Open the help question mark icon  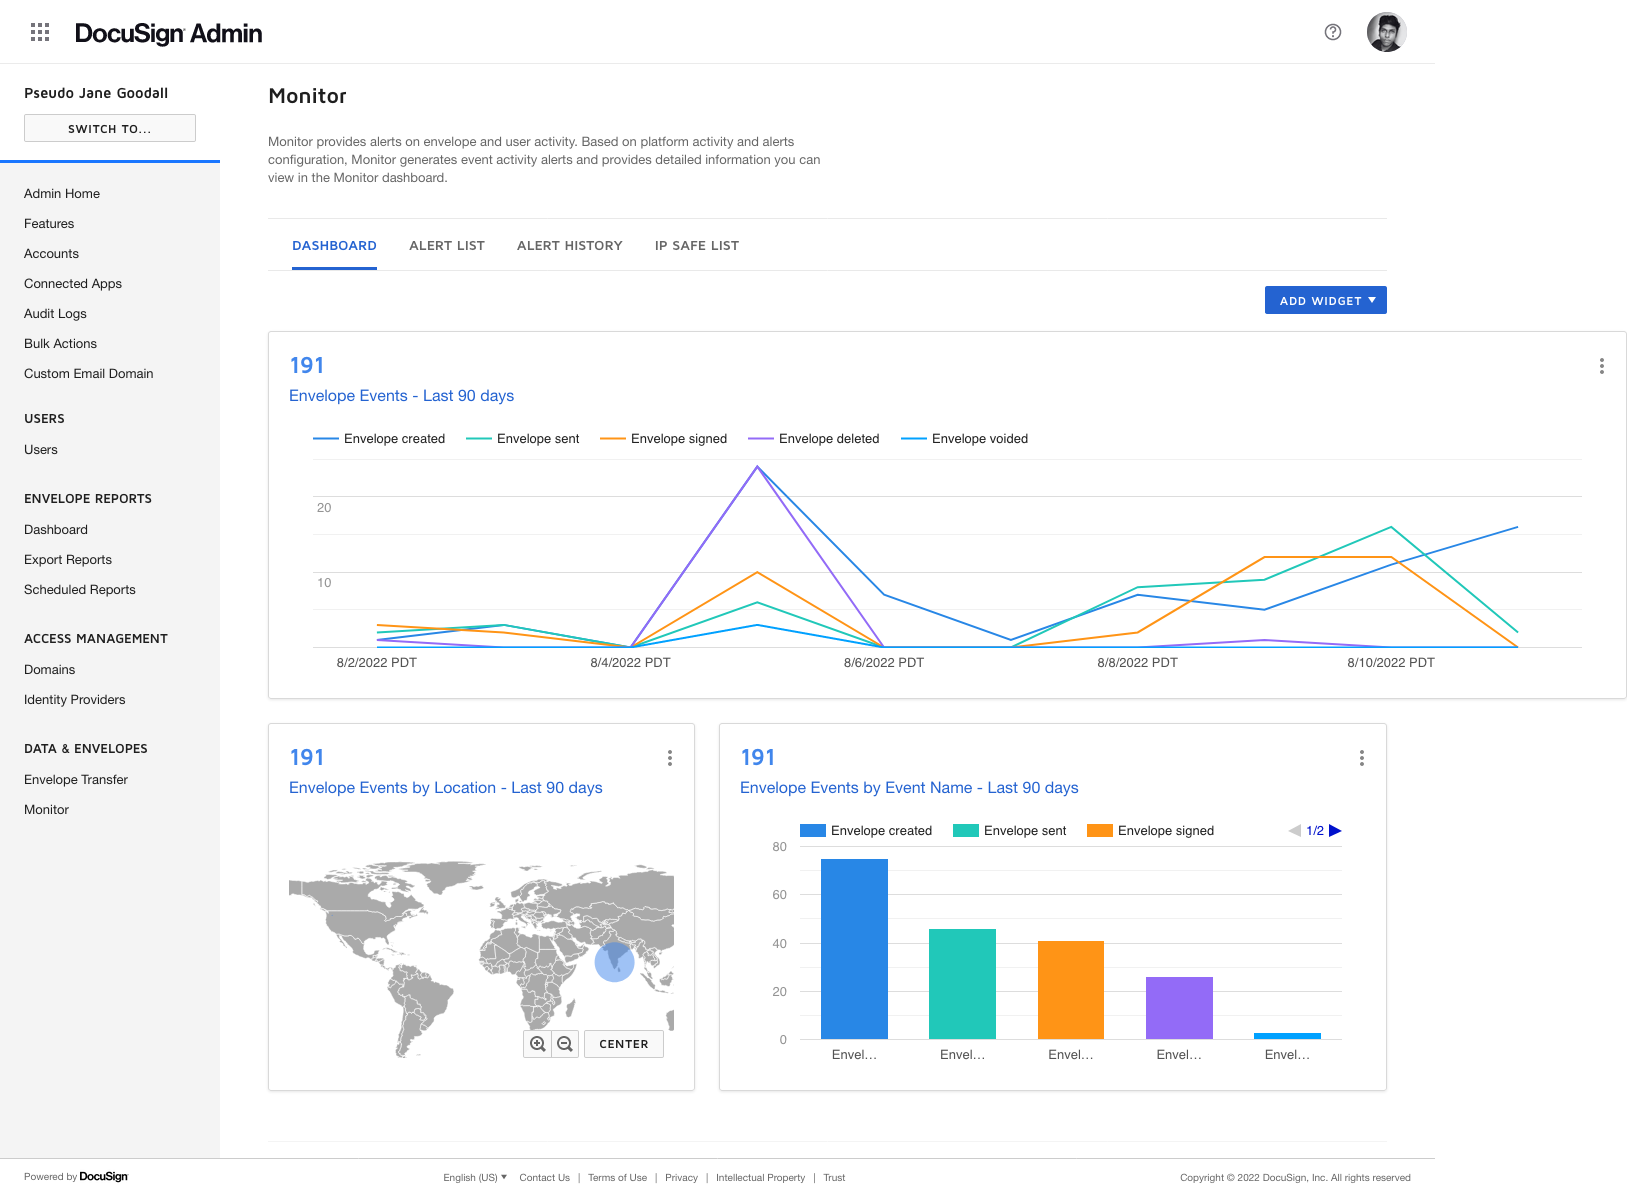(x=1333, y=32)
